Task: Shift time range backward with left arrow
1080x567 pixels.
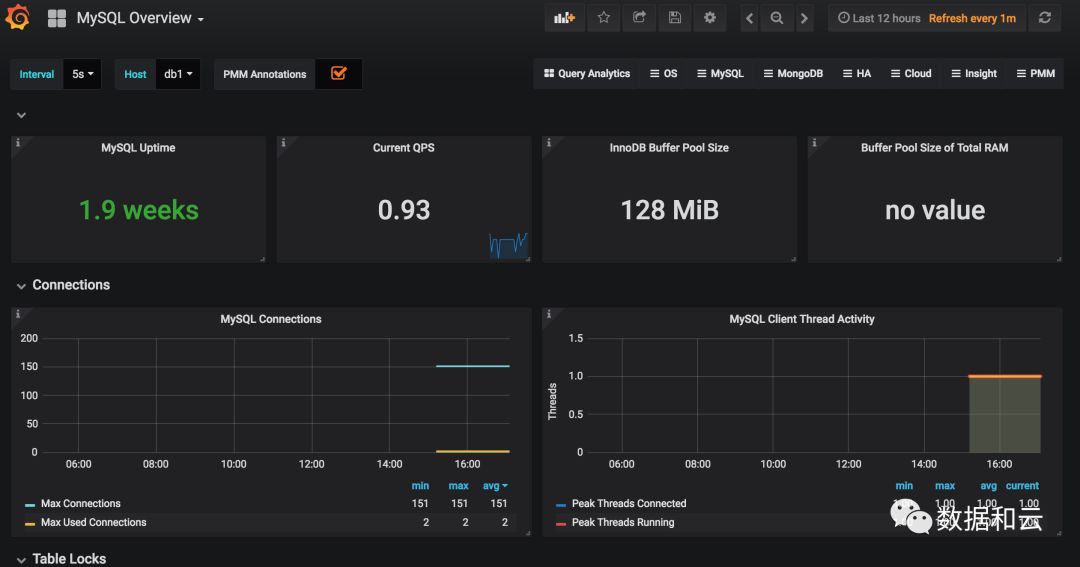Action: click(749, 19)
